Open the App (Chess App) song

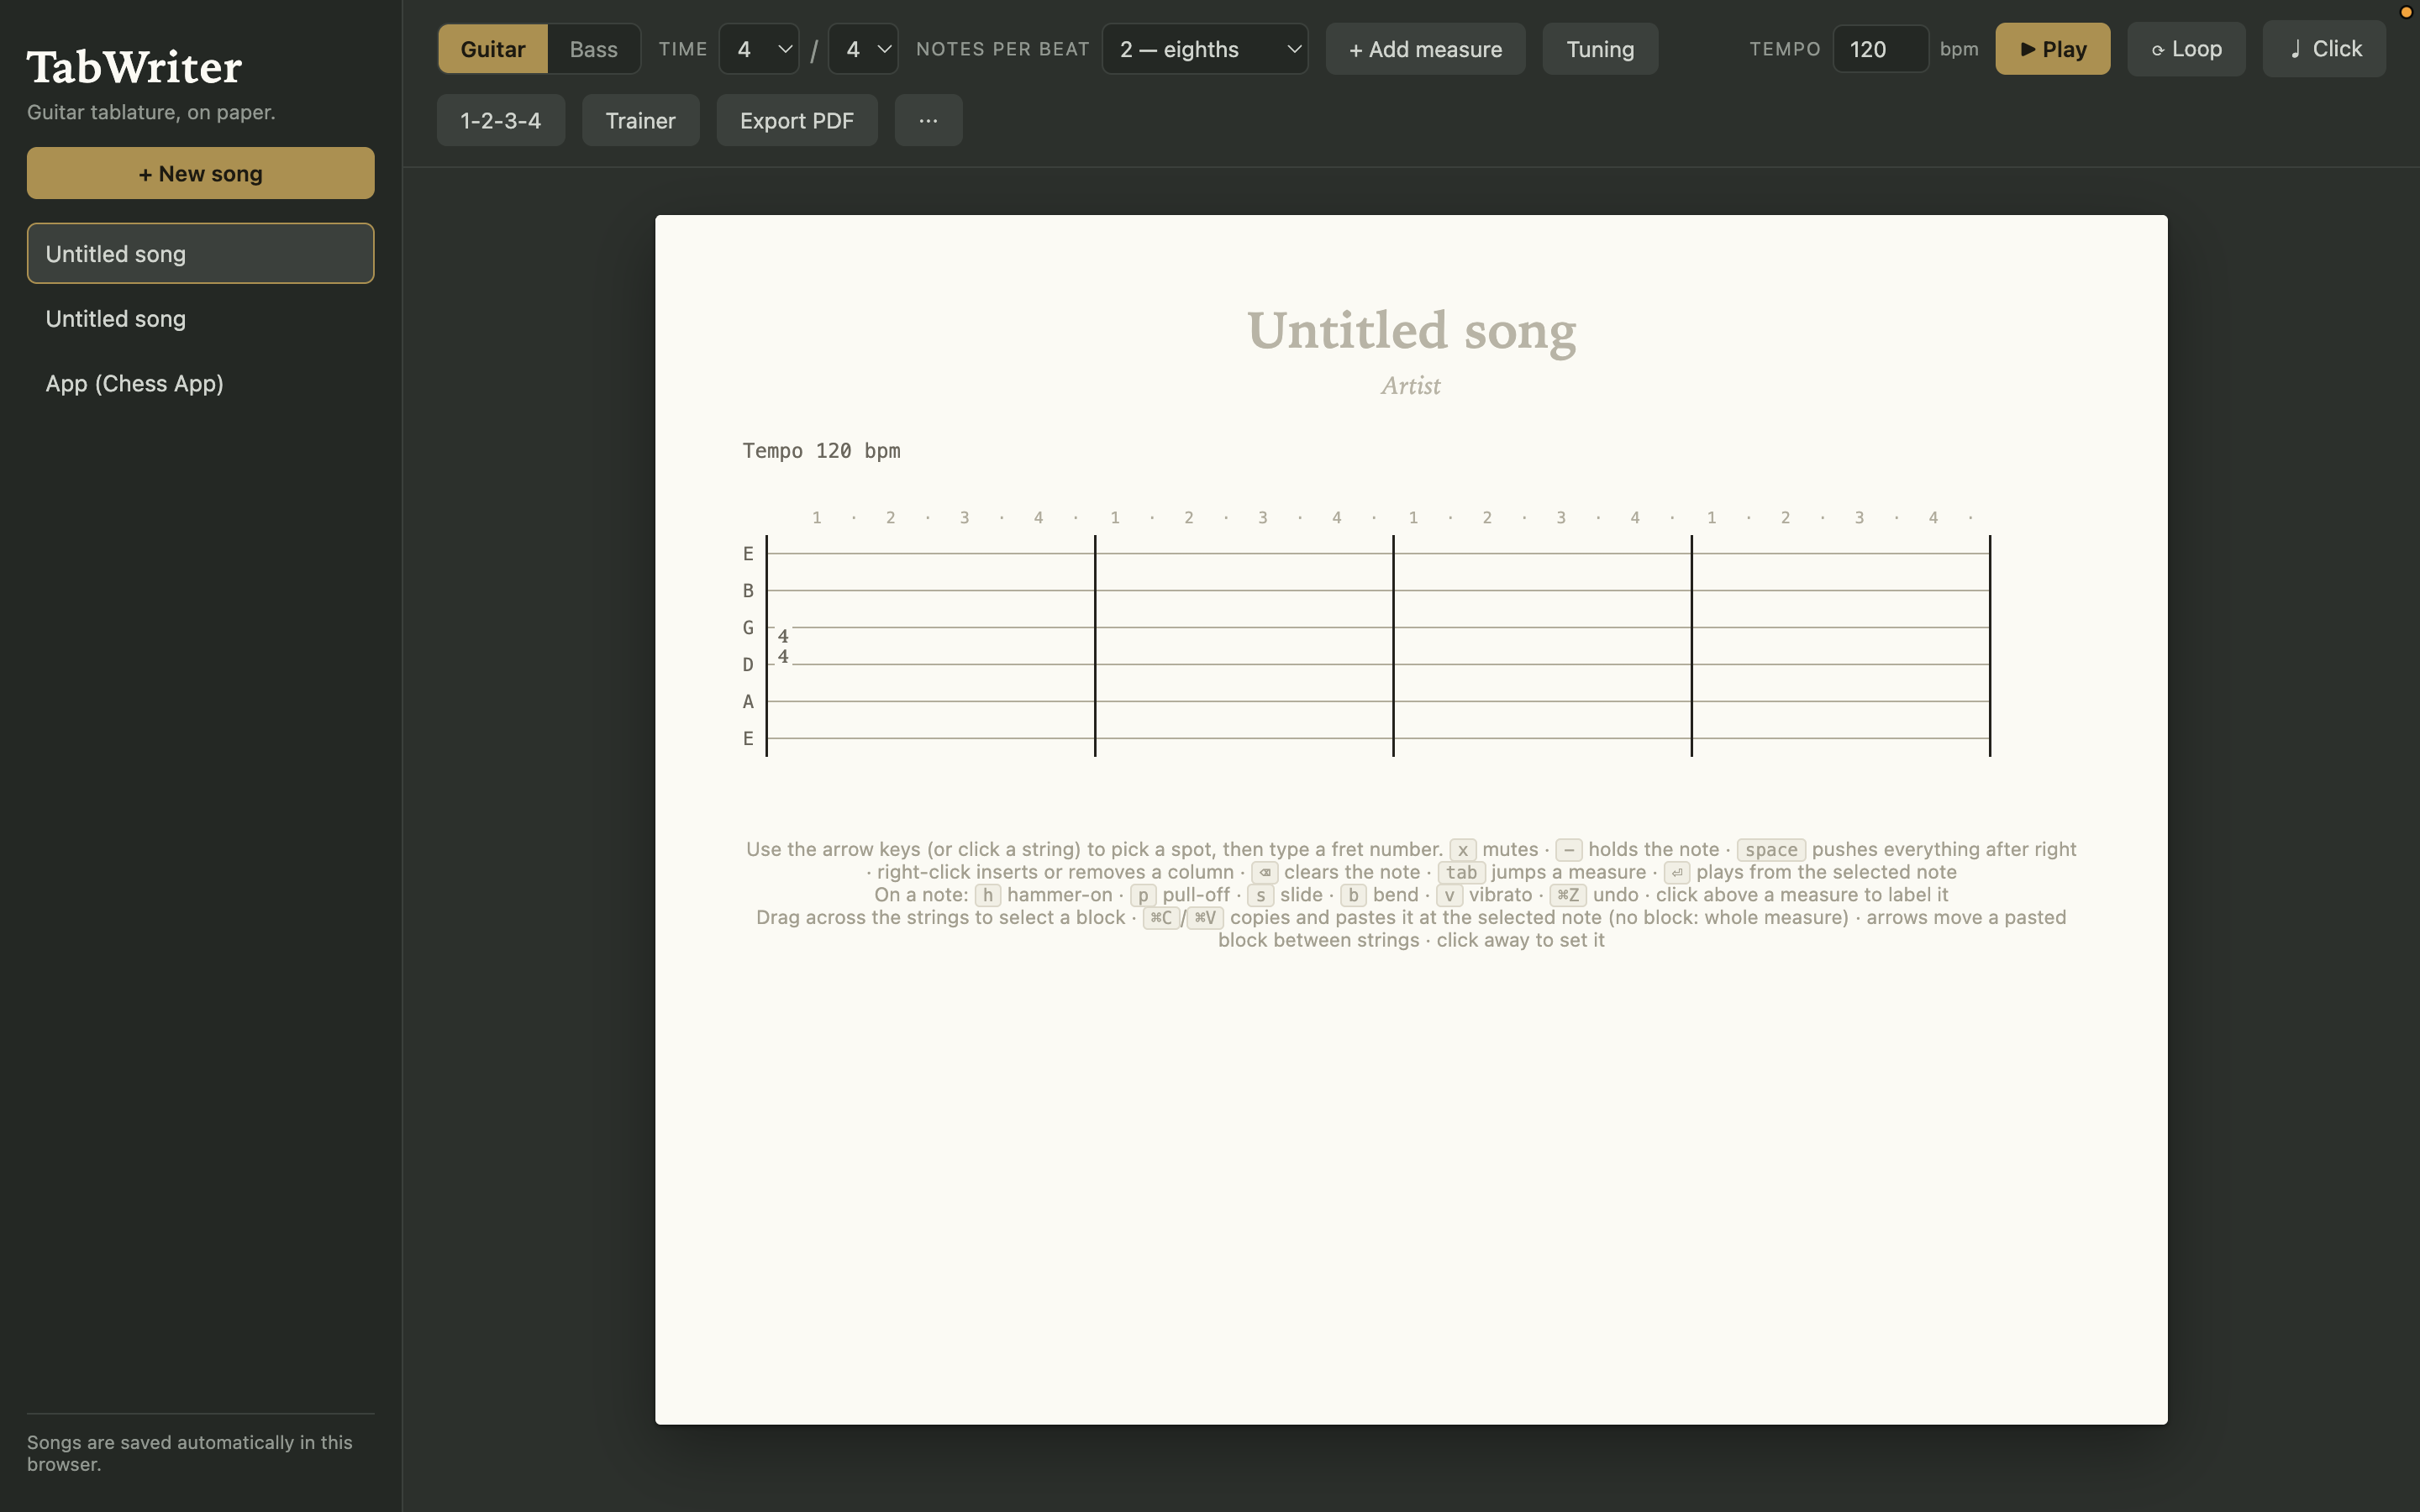coord(201,384)
